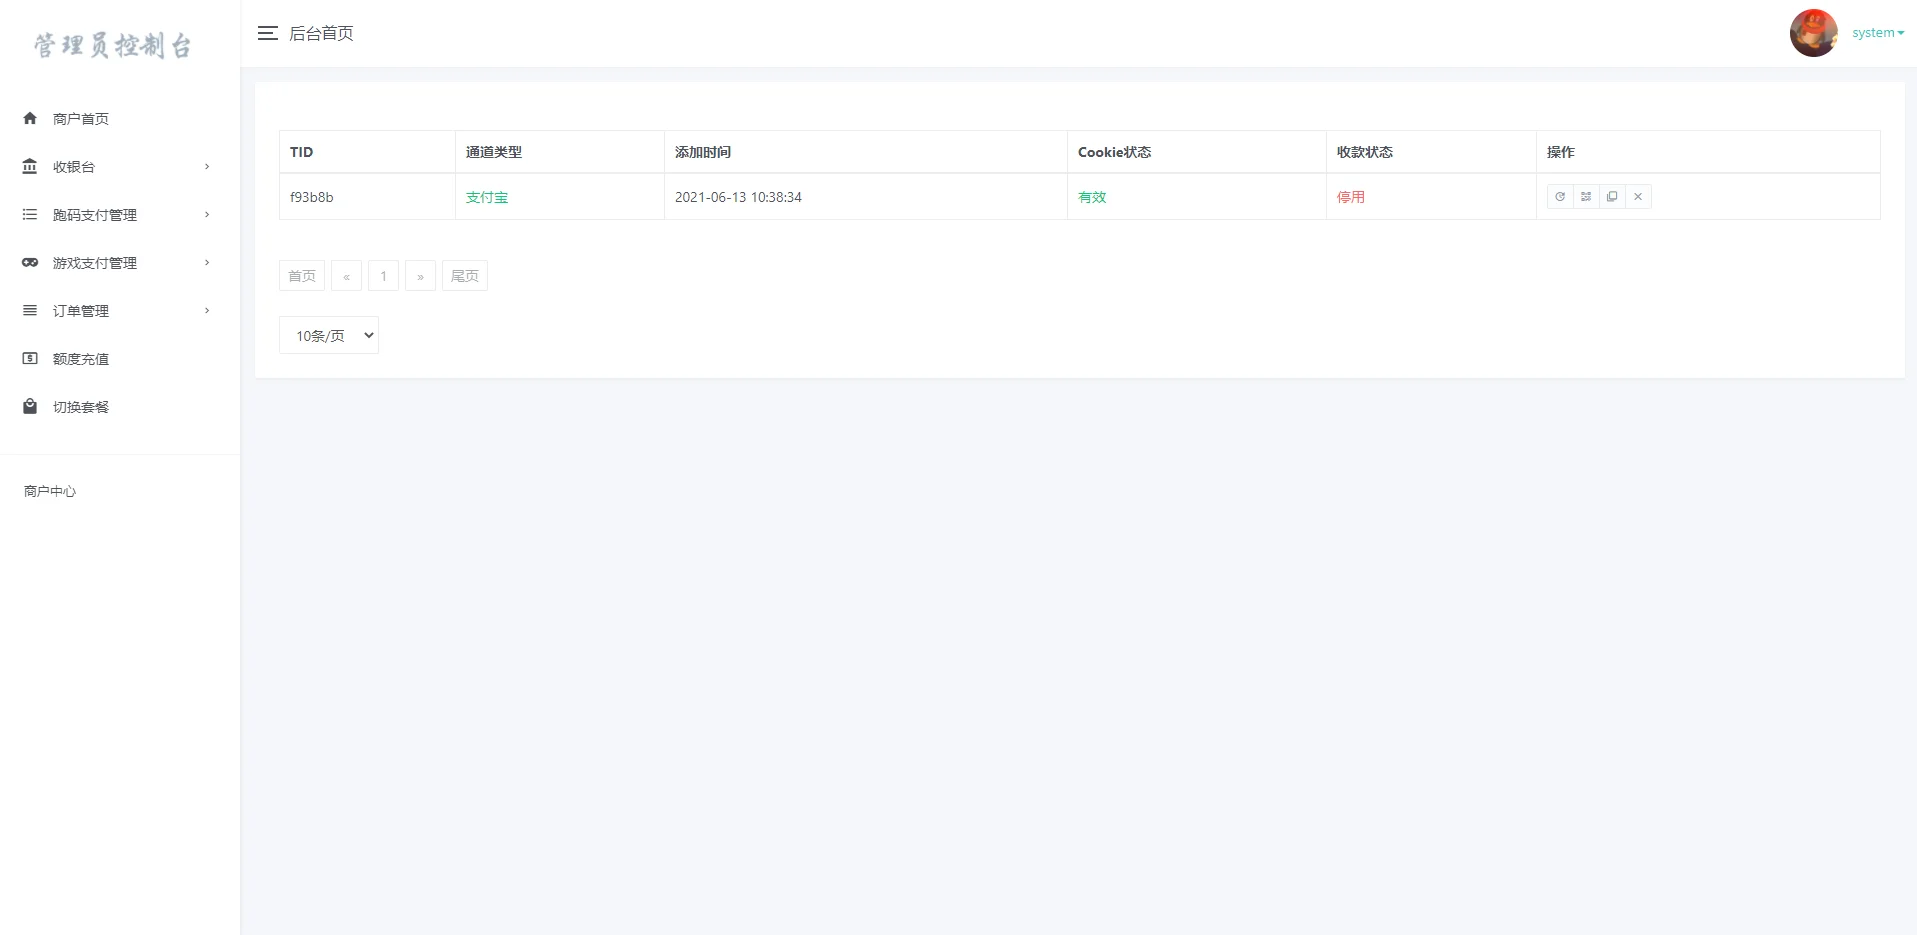This screenshot has height=935, width=1917.
Task: Expand the 收银台 menu chevron
Action: (207, 167)
